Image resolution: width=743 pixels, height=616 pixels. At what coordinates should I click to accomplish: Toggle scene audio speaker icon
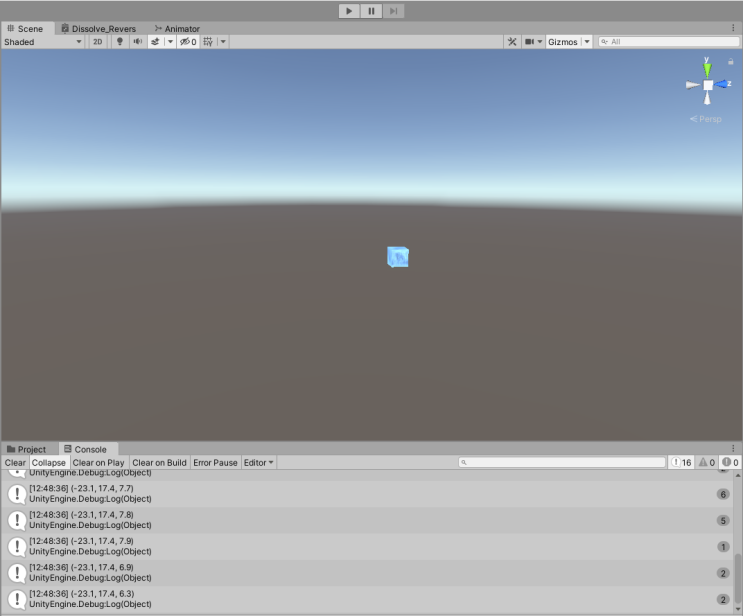click(137, 42)
